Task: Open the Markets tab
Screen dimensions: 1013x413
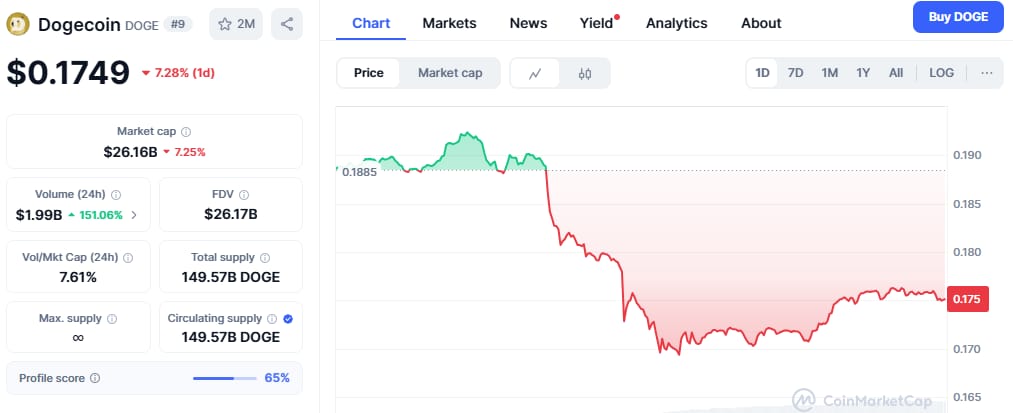Action: (x=449, y=23)
